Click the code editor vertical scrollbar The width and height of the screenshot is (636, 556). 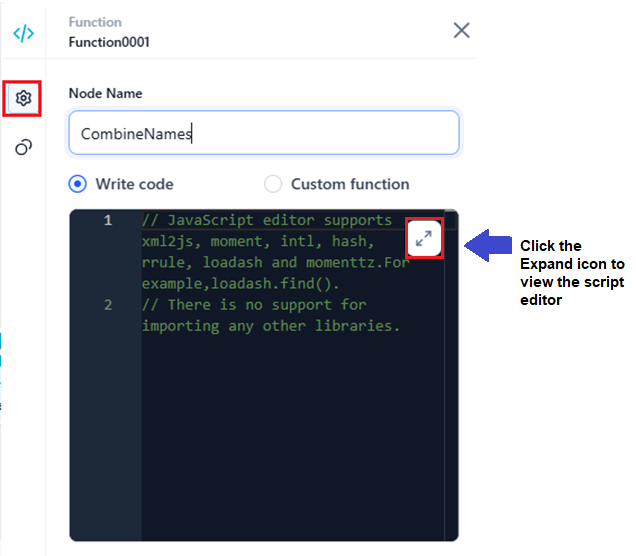pos(451,375)
